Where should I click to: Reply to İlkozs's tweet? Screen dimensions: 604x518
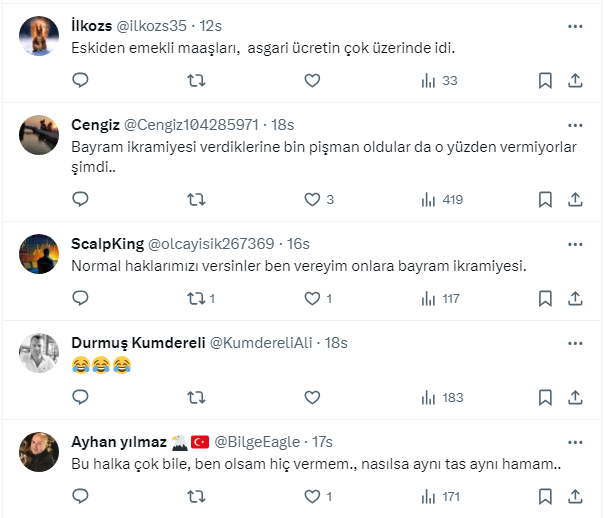pos(80,81)
